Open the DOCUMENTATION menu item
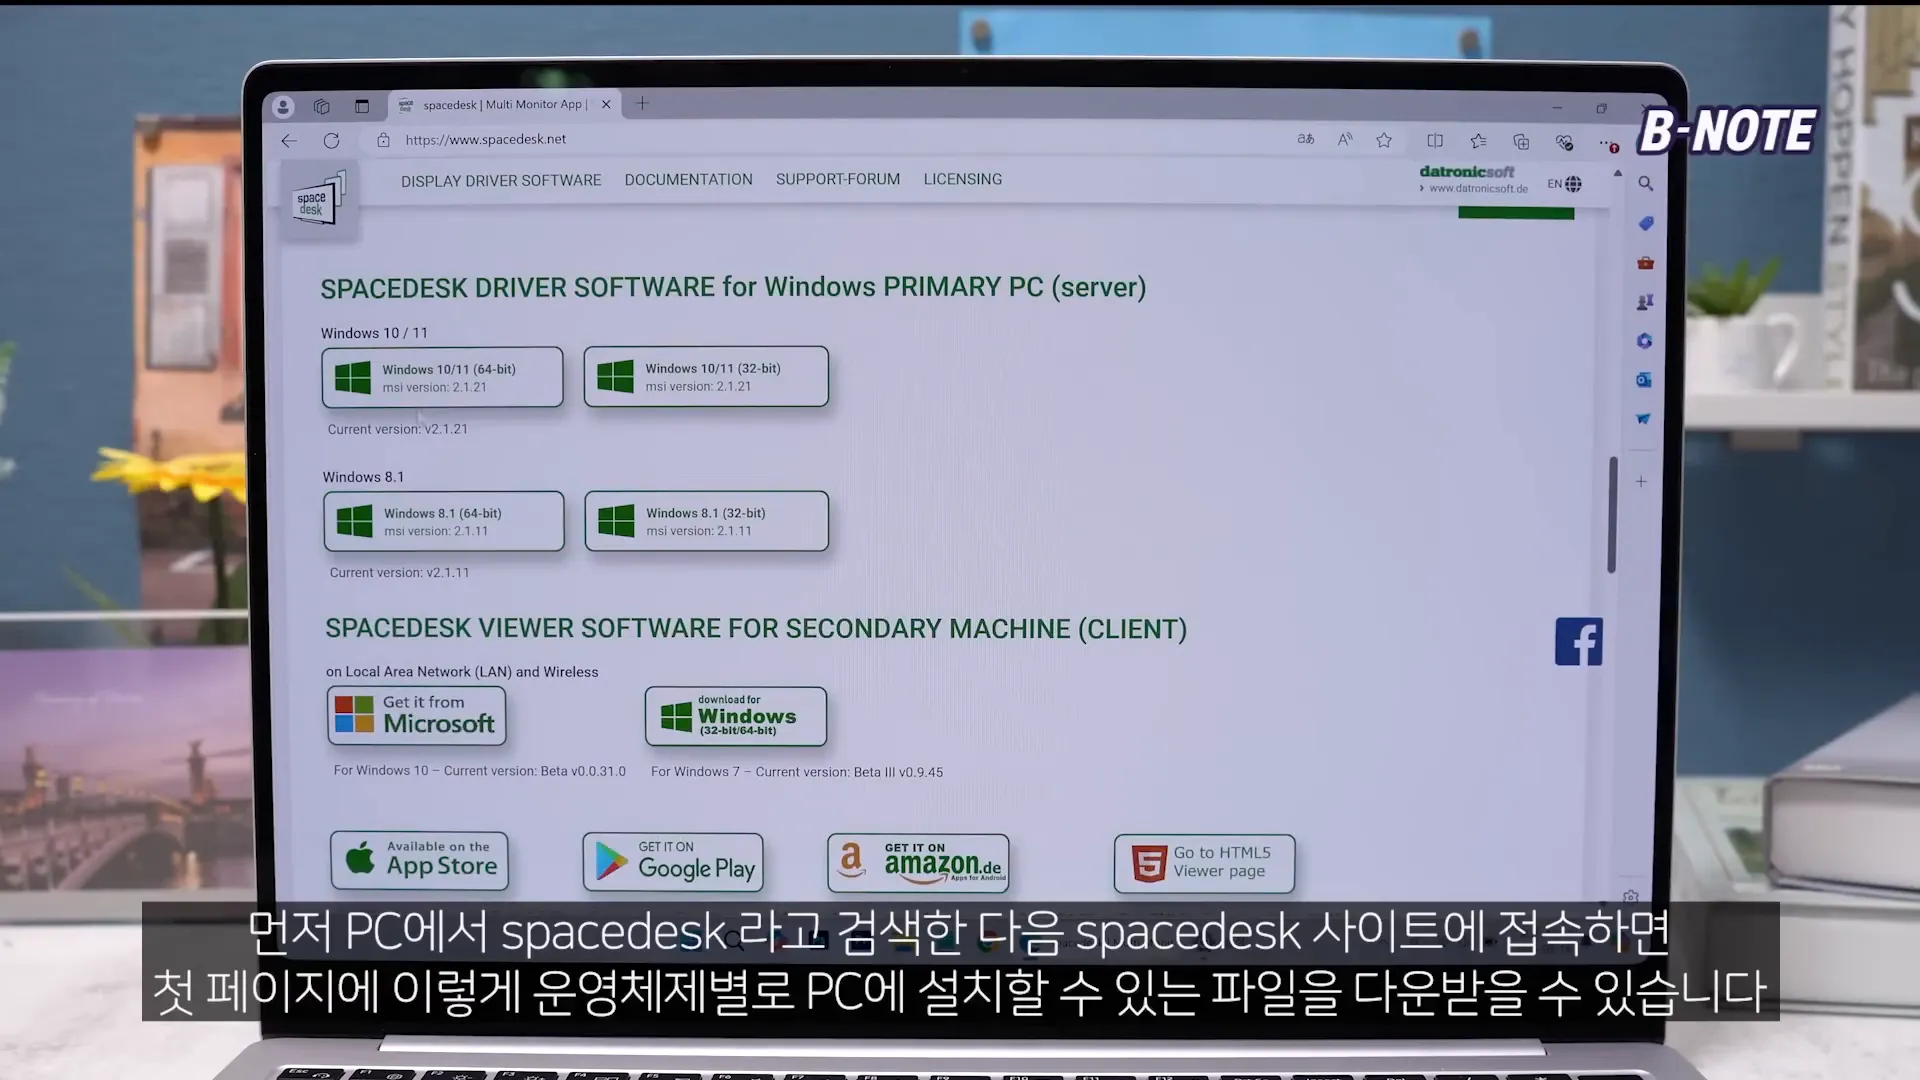 coord(687,178)
